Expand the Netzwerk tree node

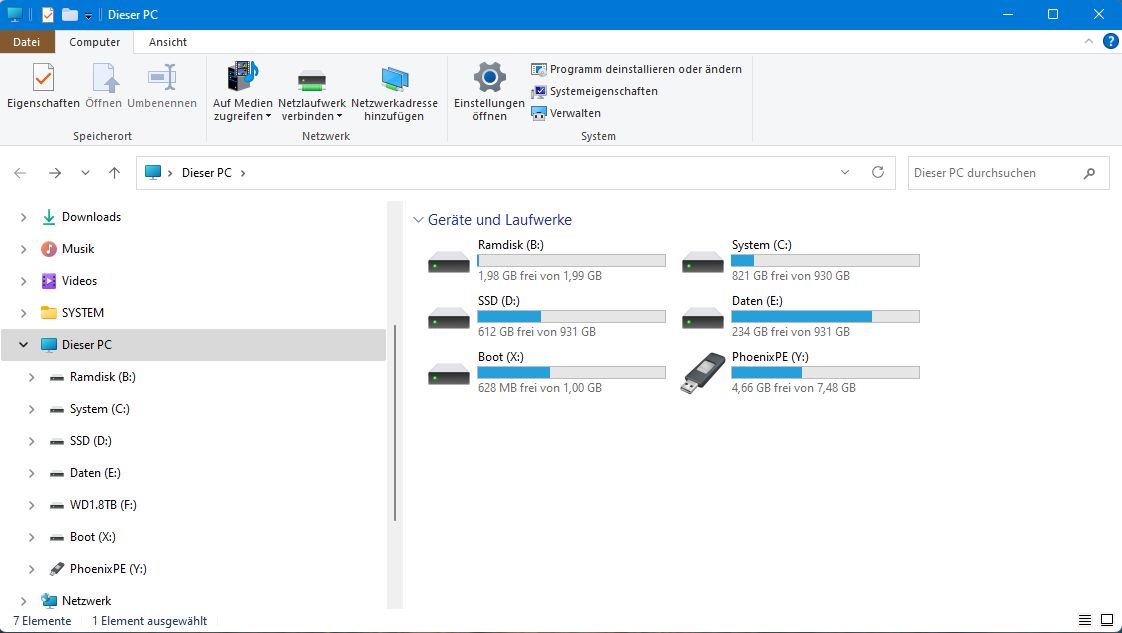(x=23, y=601)
